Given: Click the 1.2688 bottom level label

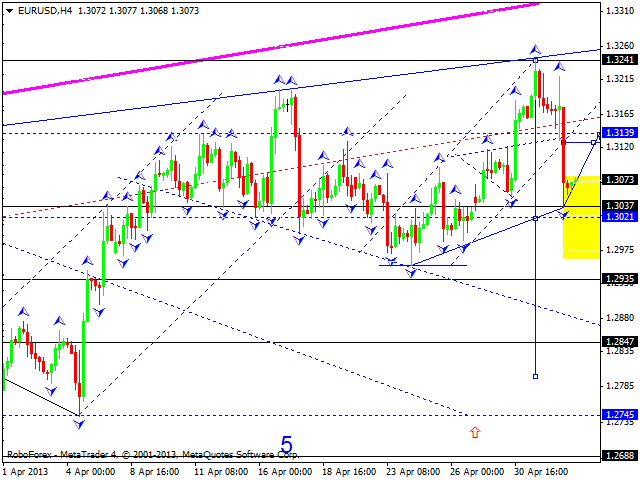Looking at the screenshot, I should point(620,455).
